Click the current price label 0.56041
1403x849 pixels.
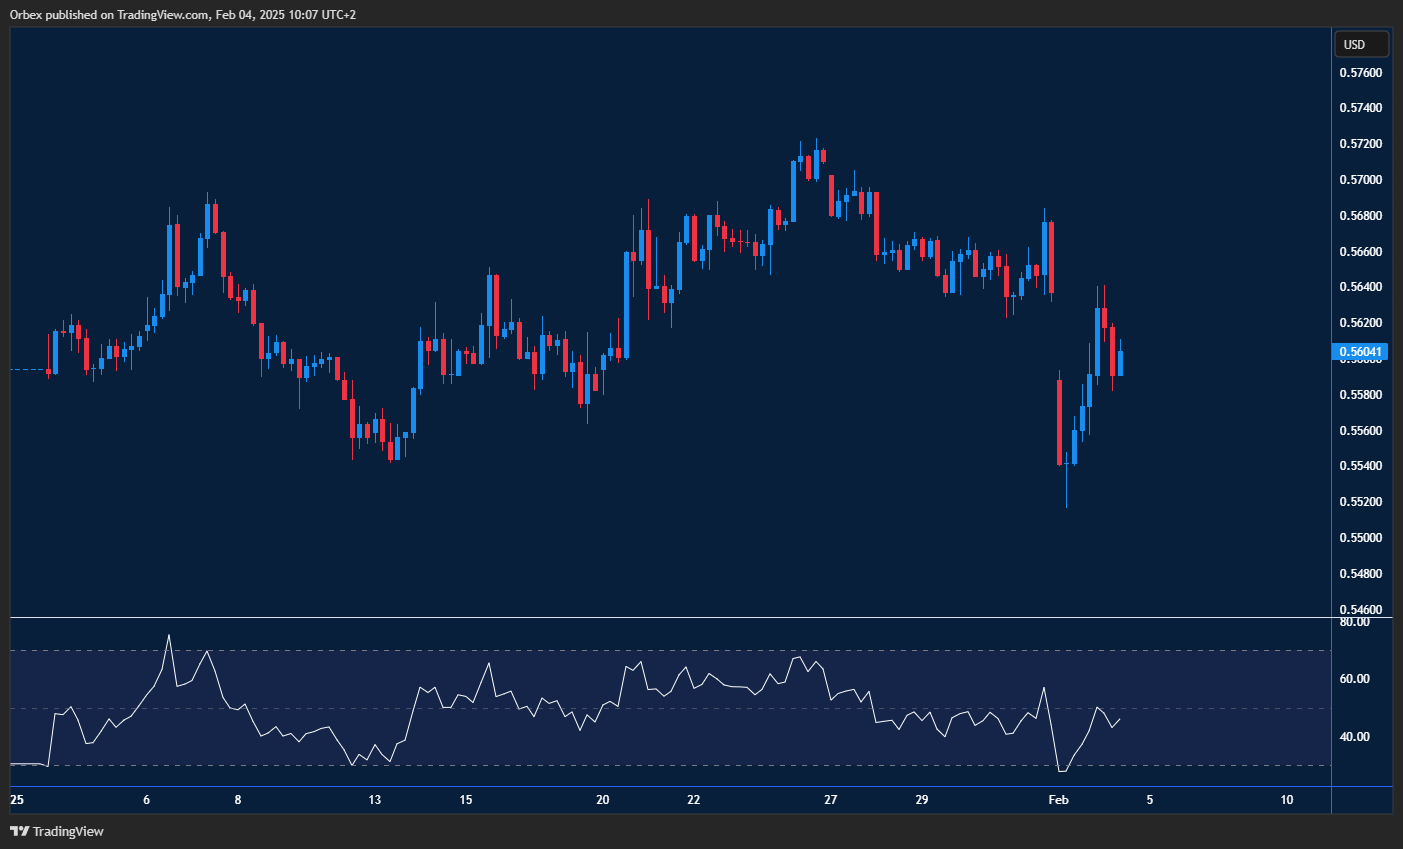click(x=1360, y=352)
